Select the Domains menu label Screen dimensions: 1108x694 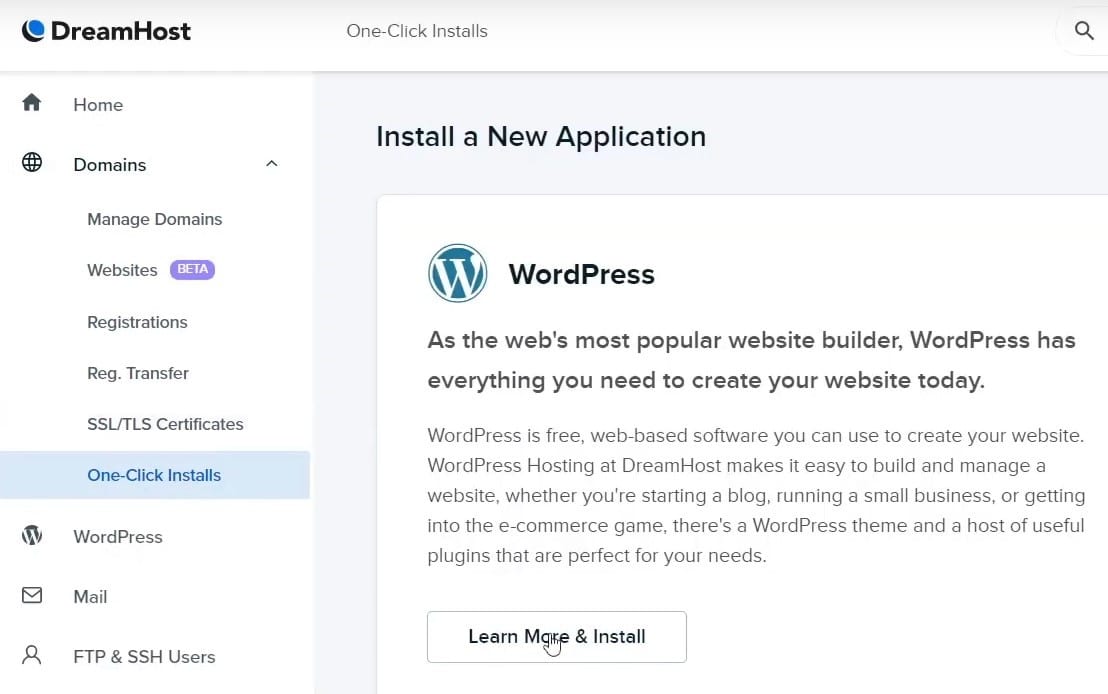coord(110,165)
